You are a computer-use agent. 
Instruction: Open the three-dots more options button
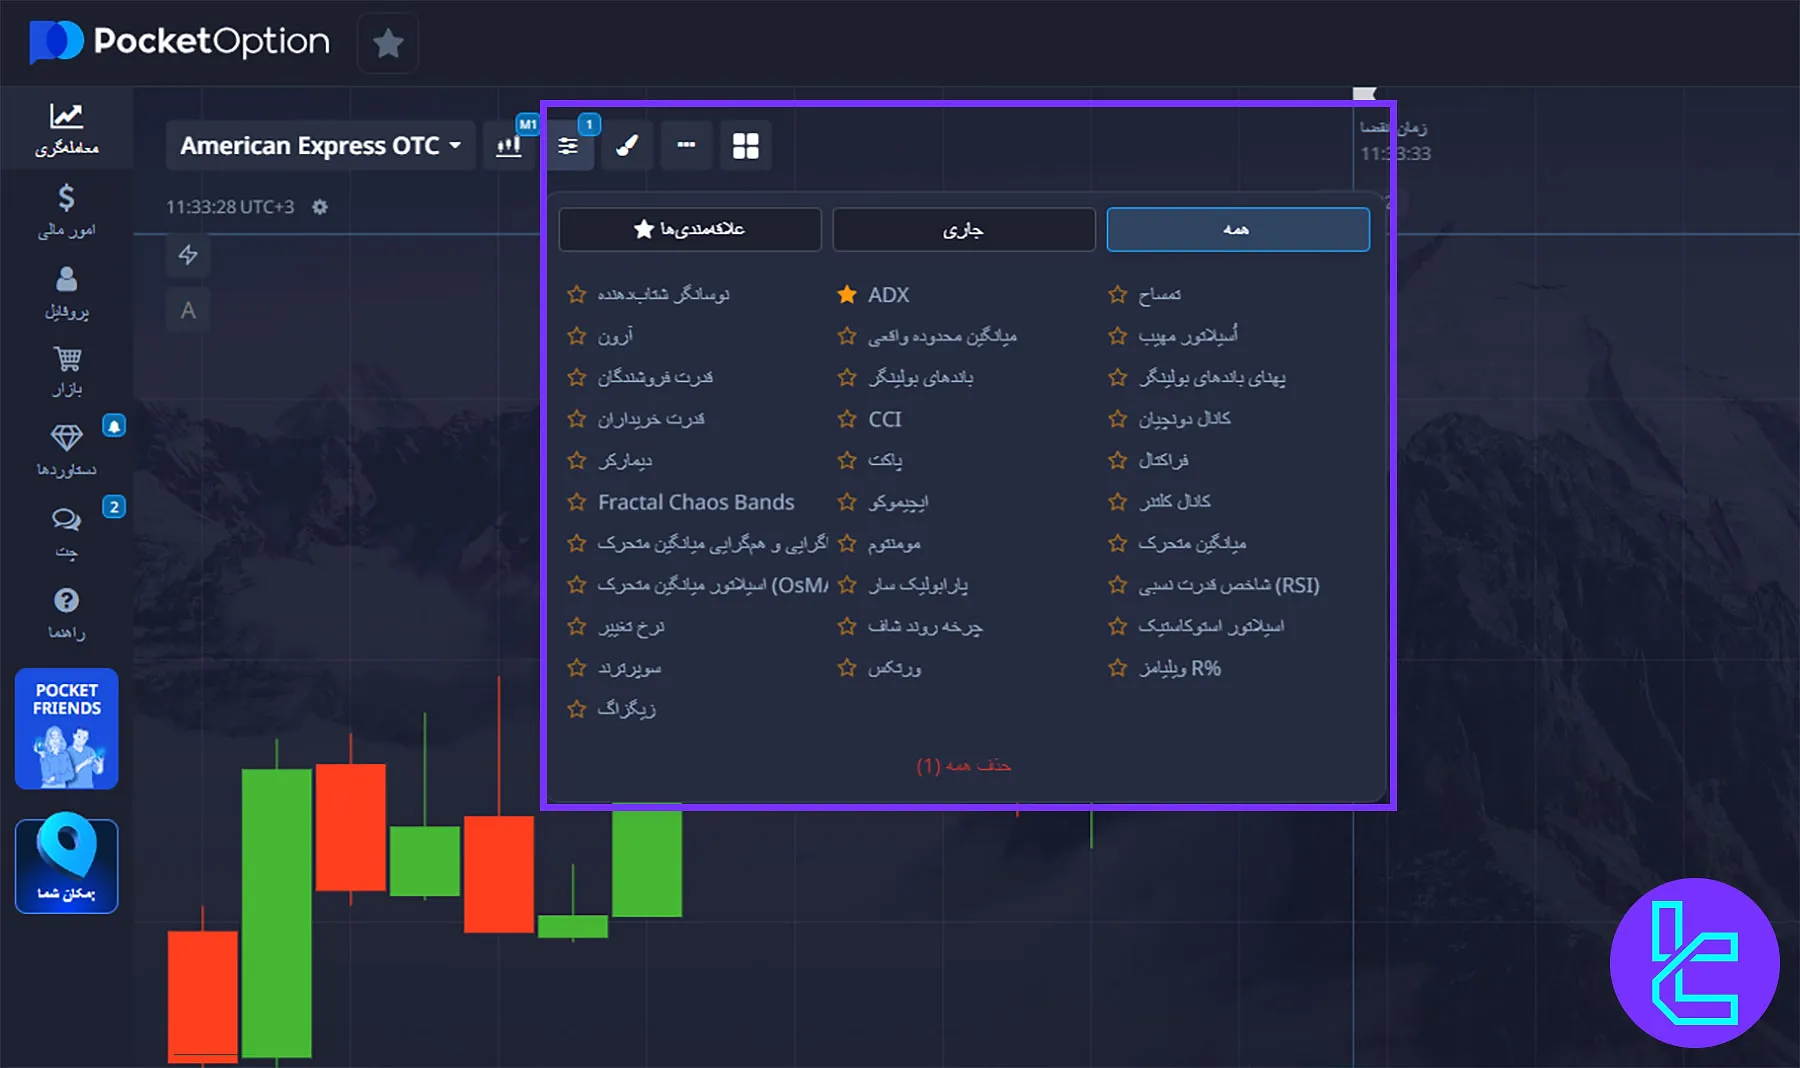tap(686, 146)
